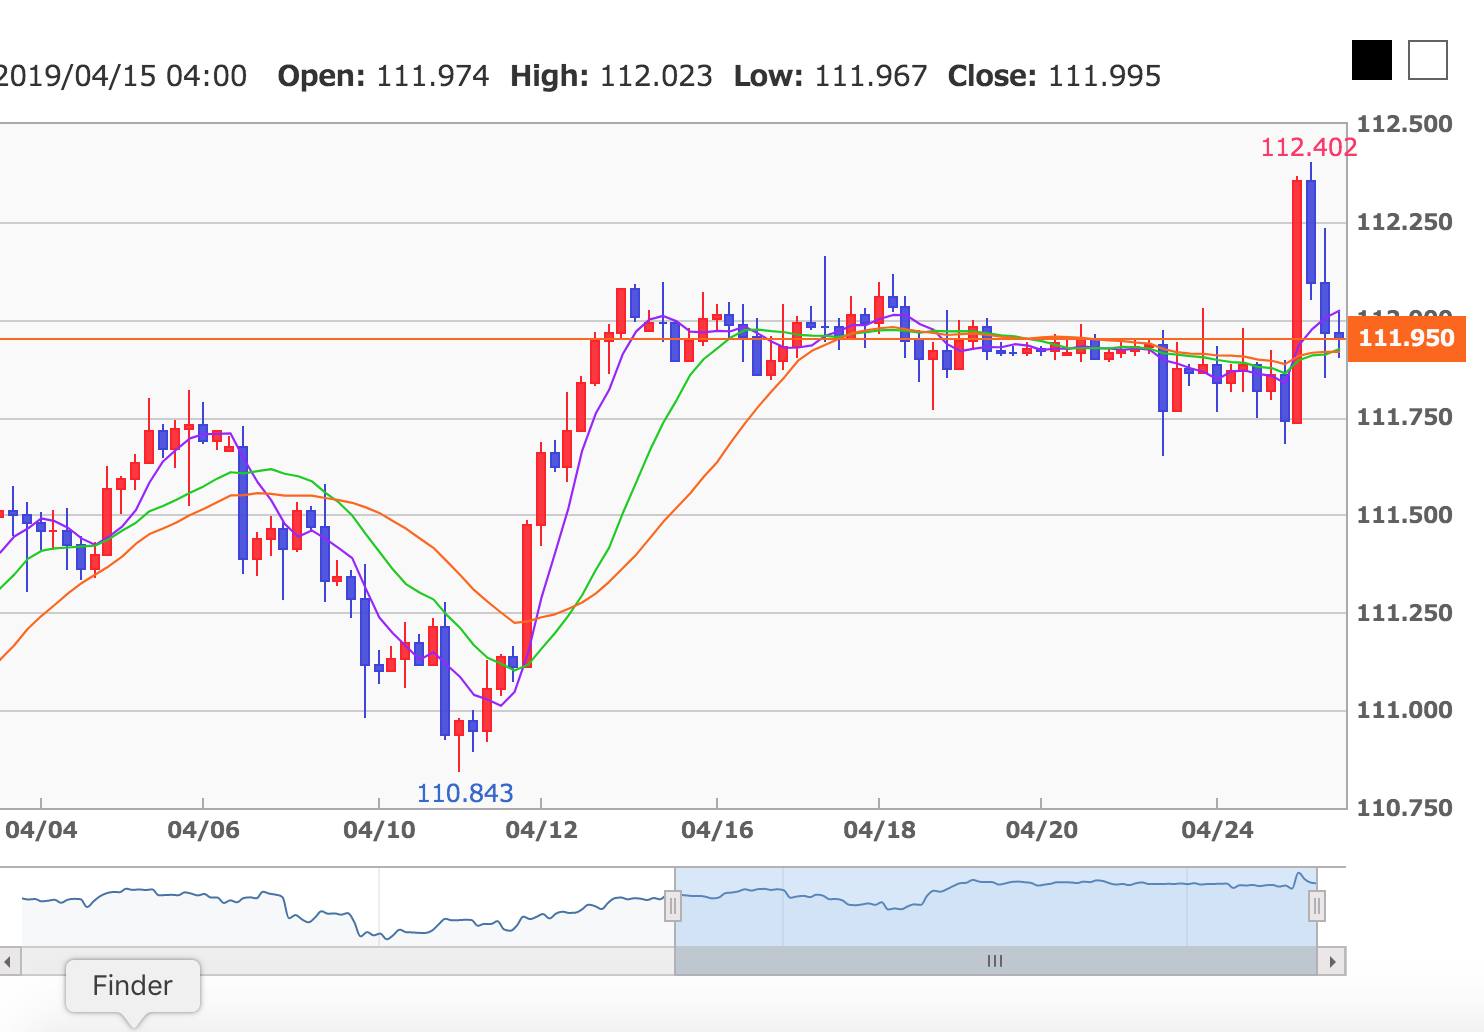Click the 04/24 date axis label

pyautogui.click(x=1217, y=830)
